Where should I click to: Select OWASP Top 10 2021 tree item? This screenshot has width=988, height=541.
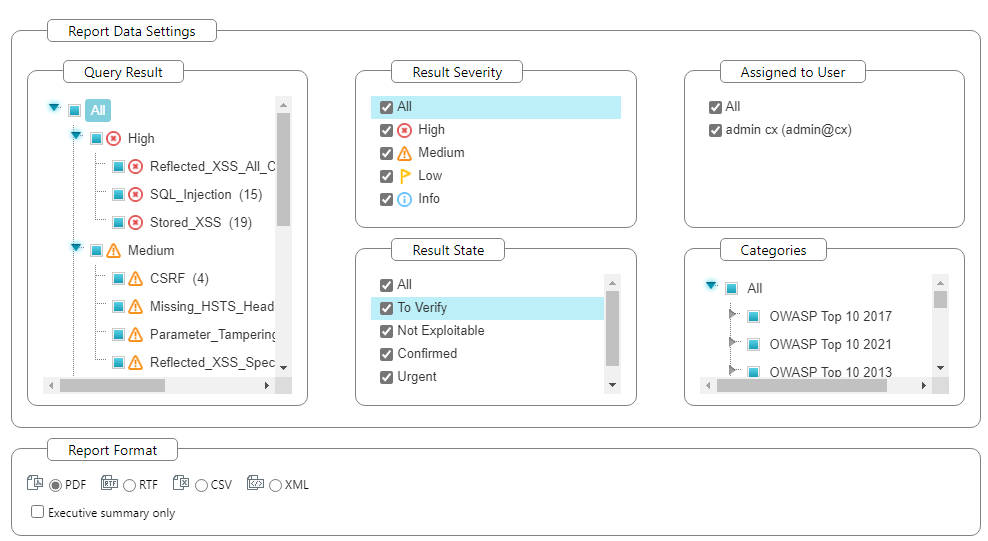[830, 345]
